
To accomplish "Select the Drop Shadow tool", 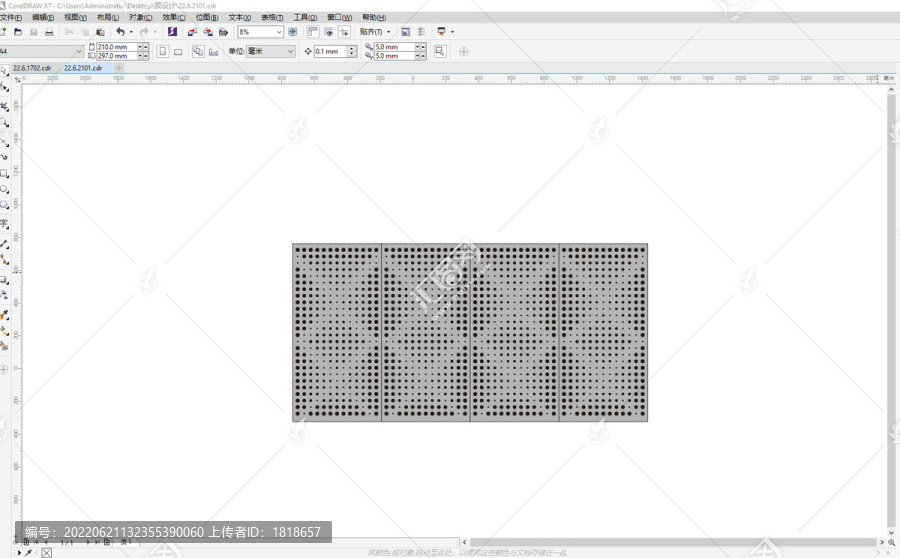I will [4, 280].
